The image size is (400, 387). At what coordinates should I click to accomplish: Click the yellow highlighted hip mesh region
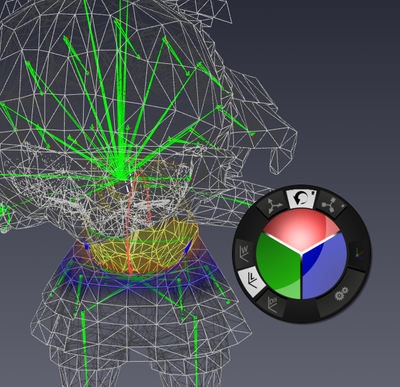143,248
